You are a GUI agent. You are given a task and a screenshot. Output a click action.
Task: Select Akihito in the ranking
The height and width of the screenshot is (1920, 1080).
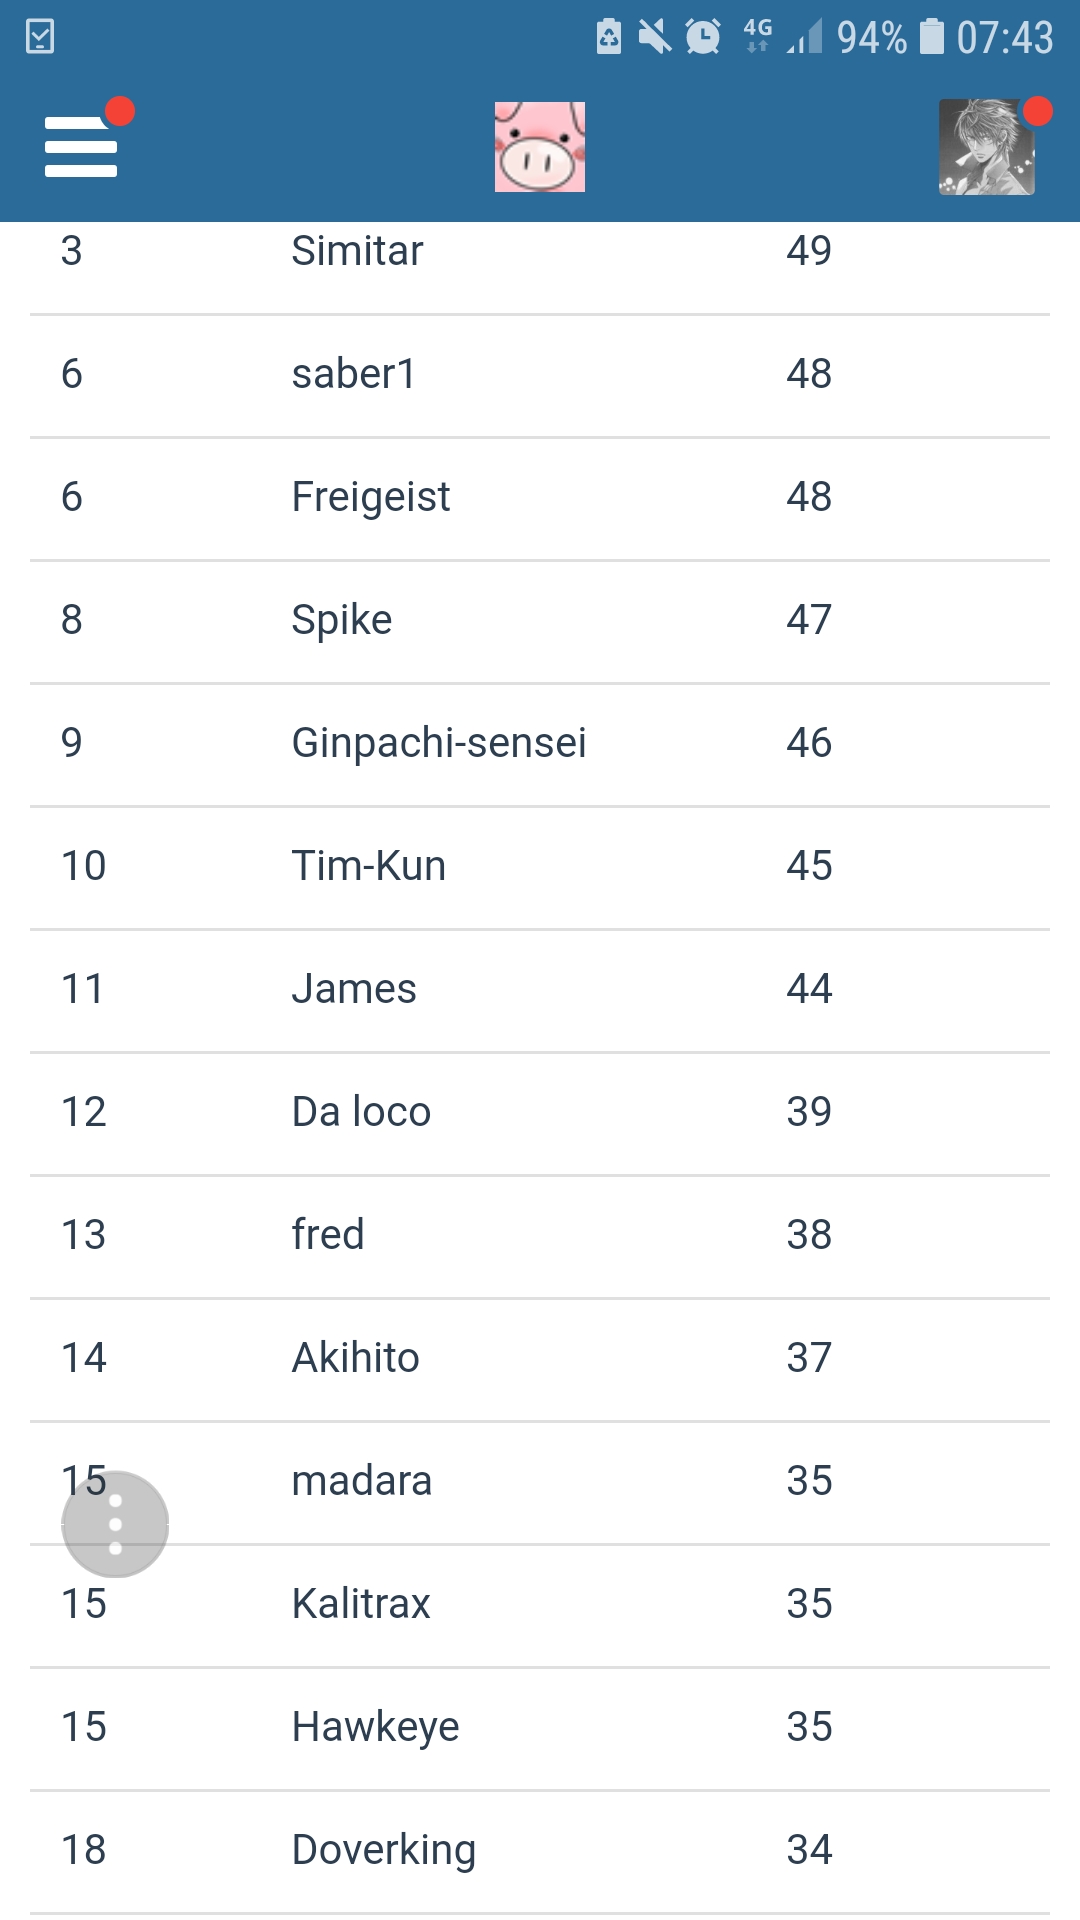(x=540, y=1360)
